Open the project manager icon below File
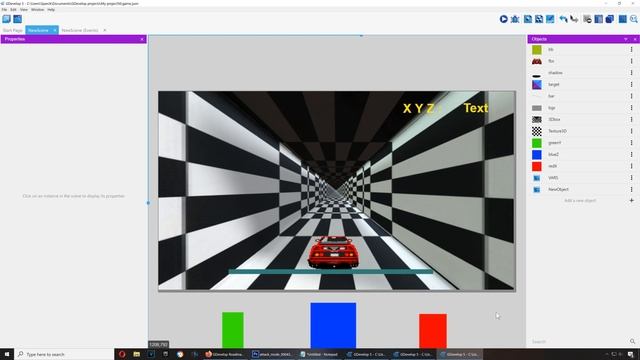This screenshot has height=360, width=640. pyautogui.click(x=6, y=19)
